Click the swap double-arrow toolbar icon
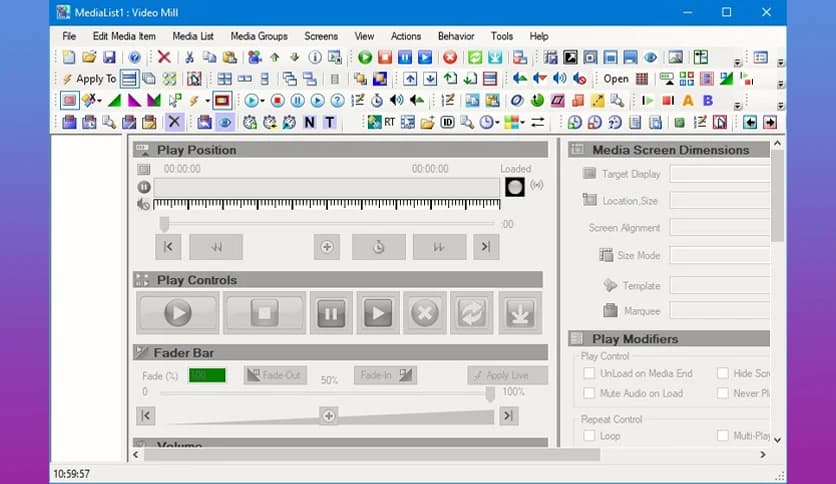This screenshot has height=484, width=836. click(538, 122)
